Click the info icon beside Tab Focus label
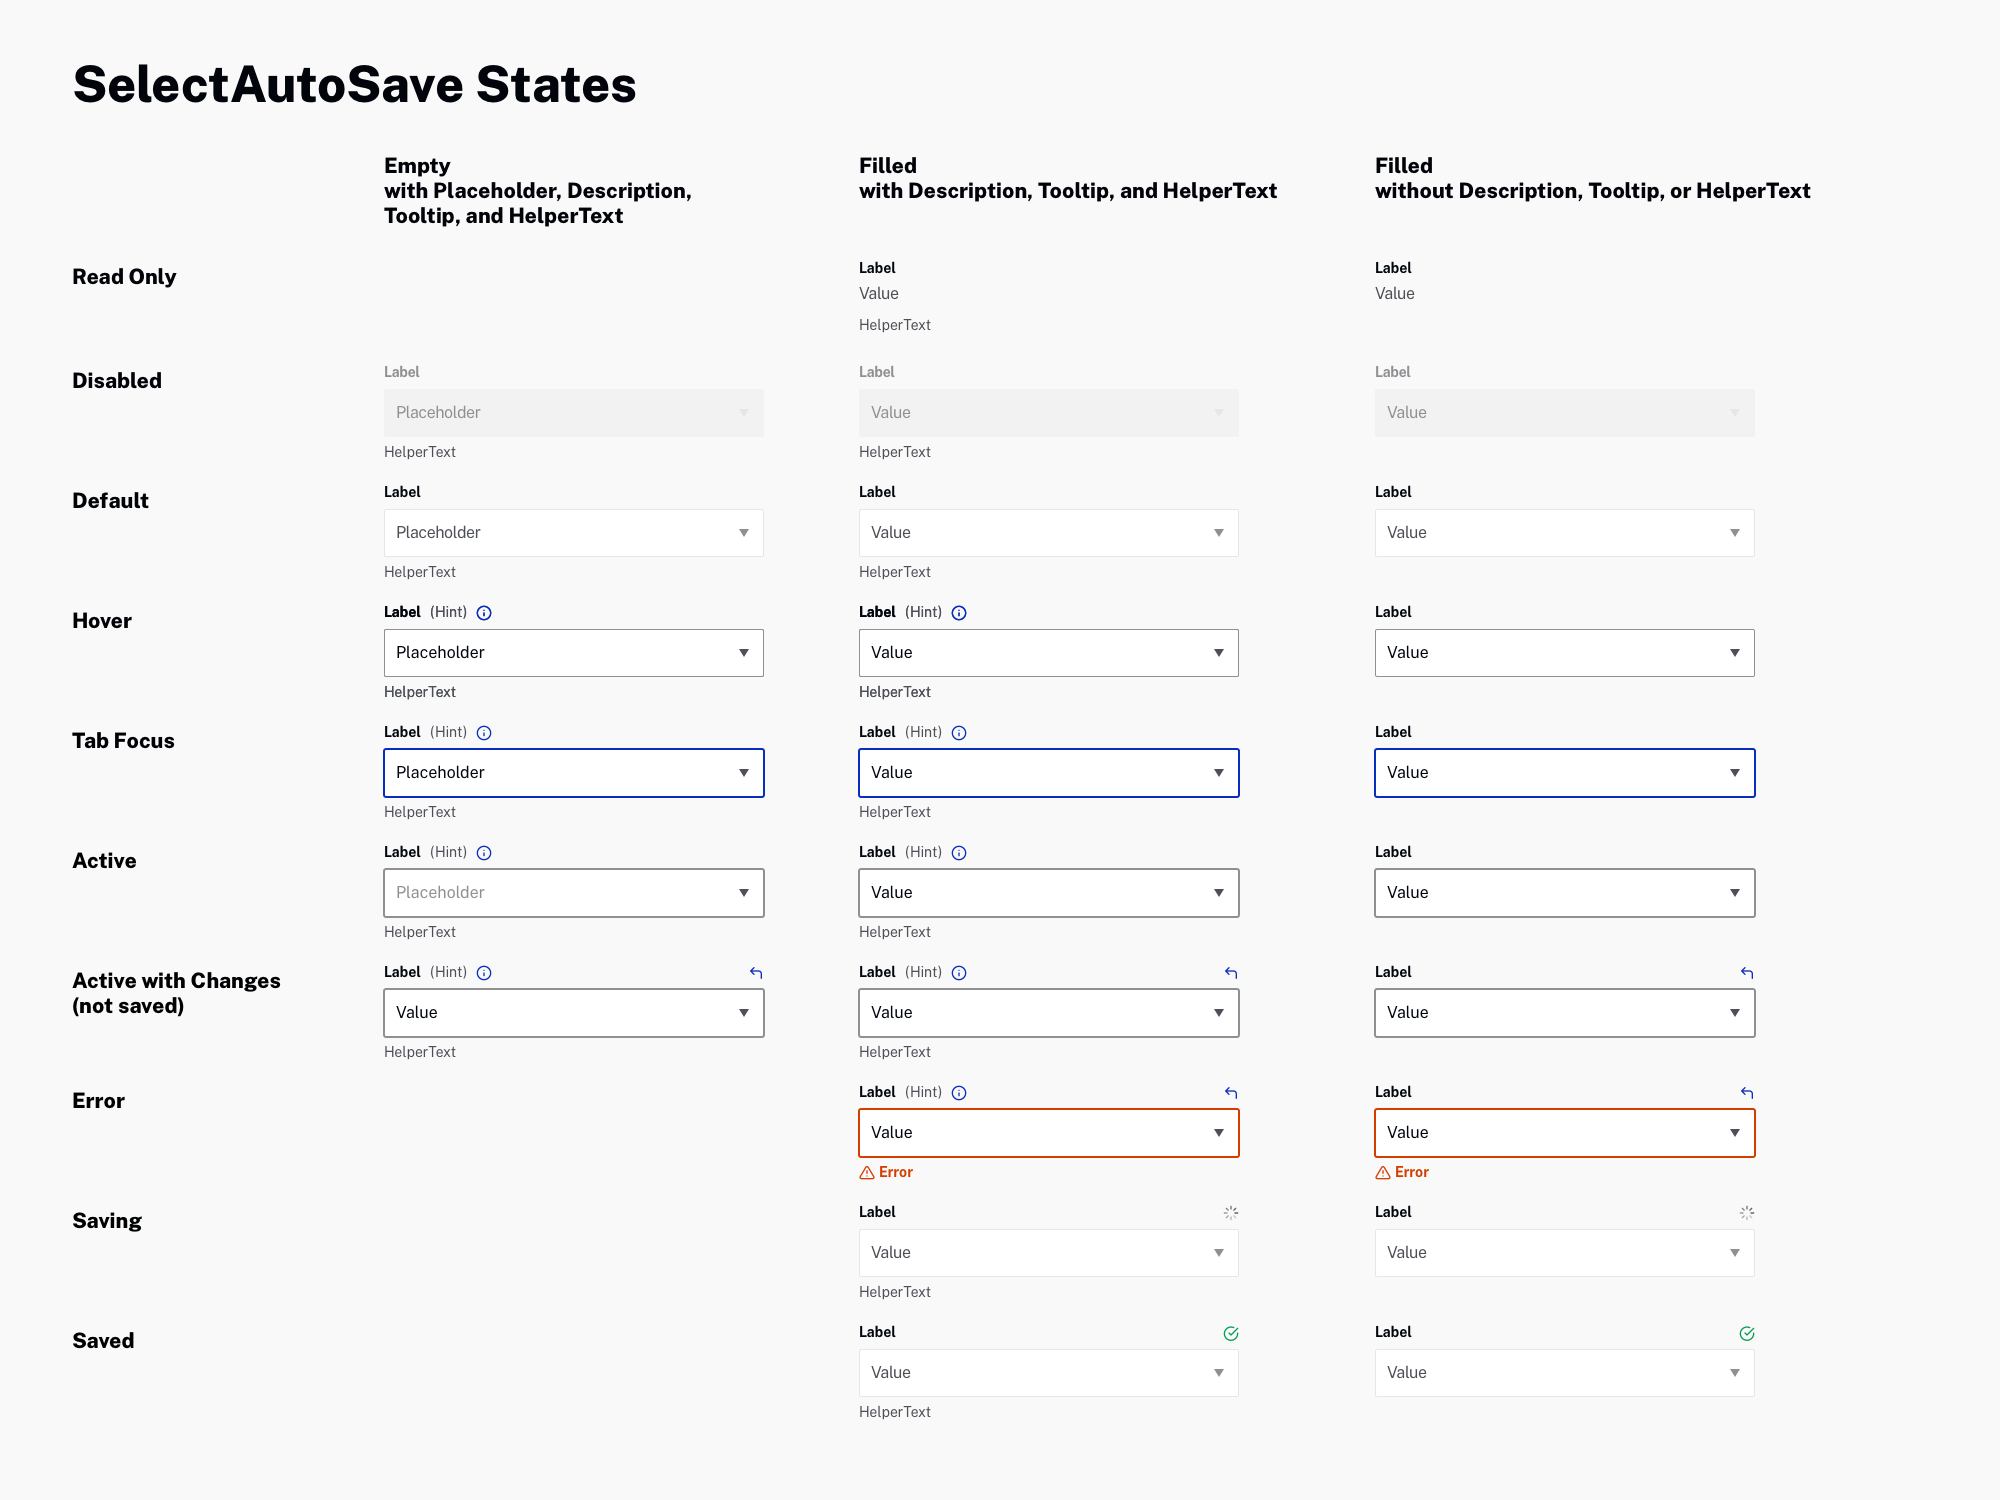This screenshot has height=1500, width=2000. click(484, 732)
